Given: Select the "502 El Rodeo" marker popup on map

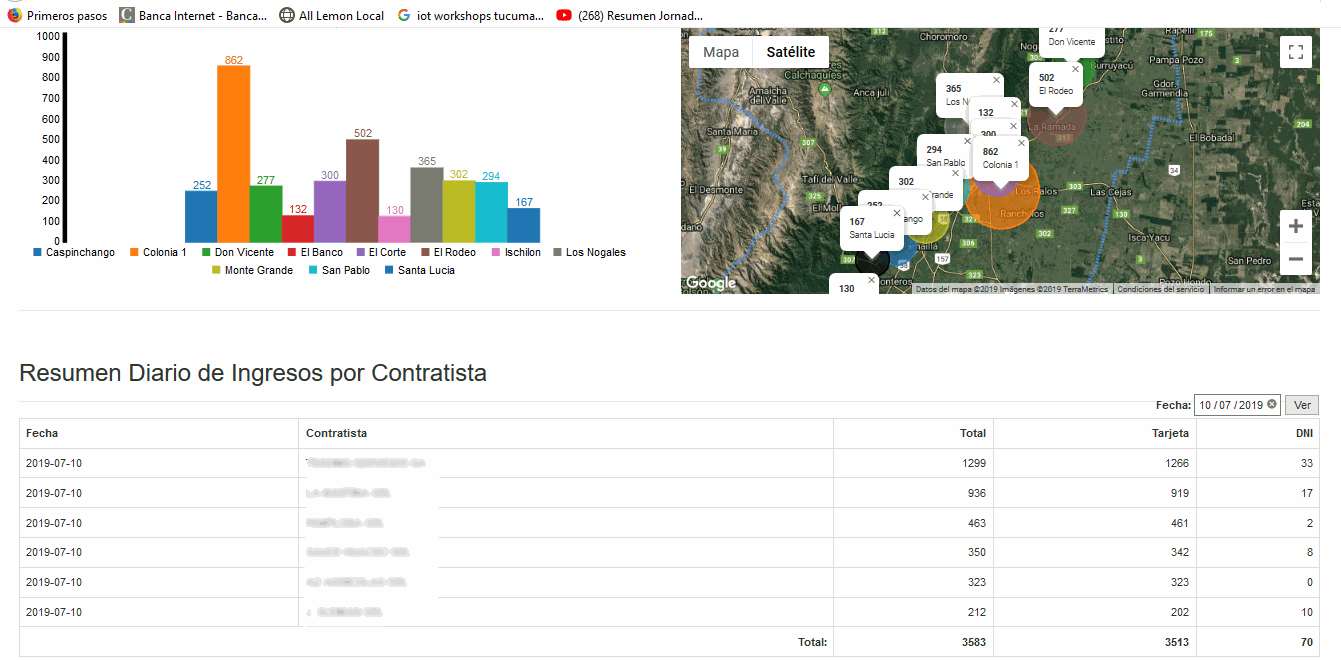Looking at the screenshot, I should coord(1056,84).
